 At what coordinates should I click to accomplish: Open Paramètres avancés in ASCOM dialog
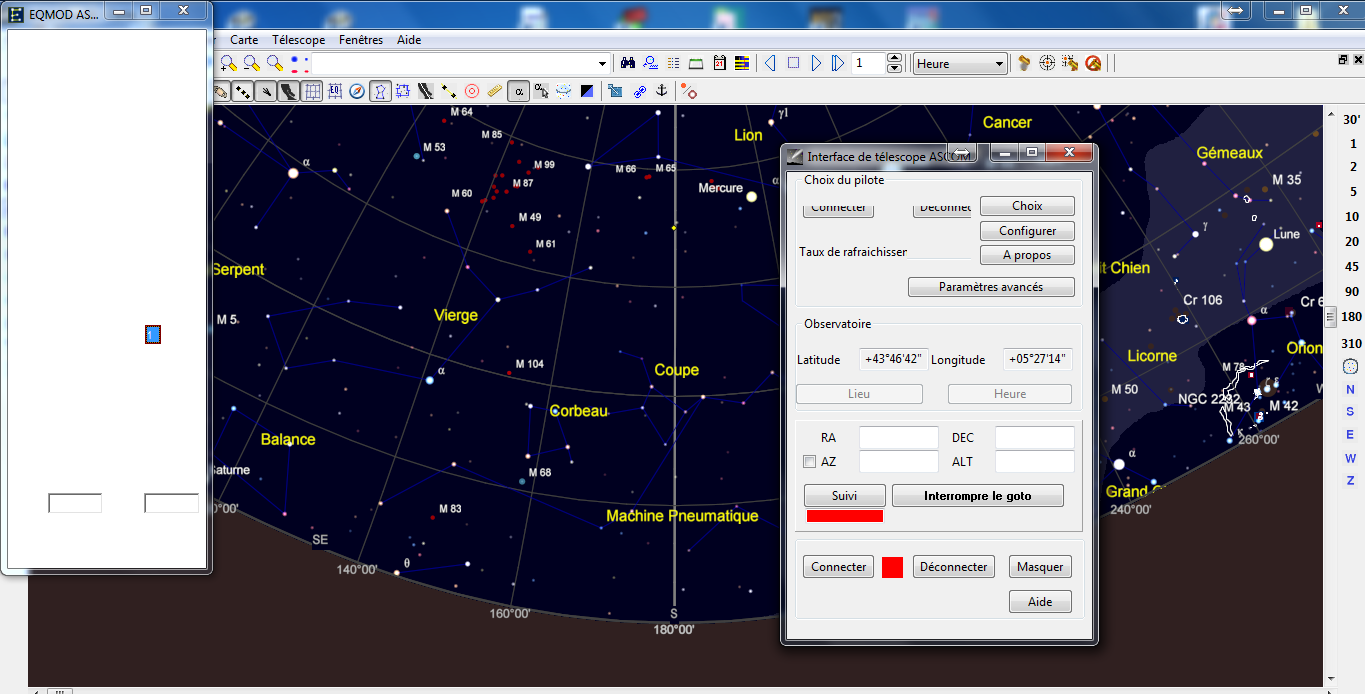point(991,287)
